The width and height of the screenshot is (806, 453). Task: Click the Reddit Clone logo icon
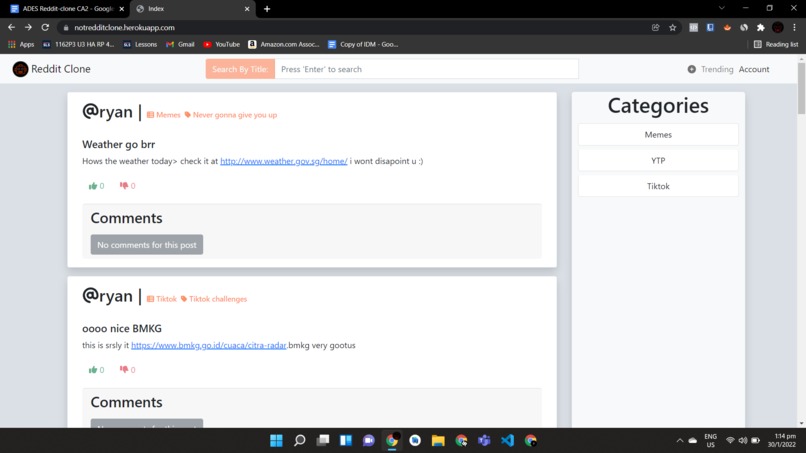click(x=20, y=69)
